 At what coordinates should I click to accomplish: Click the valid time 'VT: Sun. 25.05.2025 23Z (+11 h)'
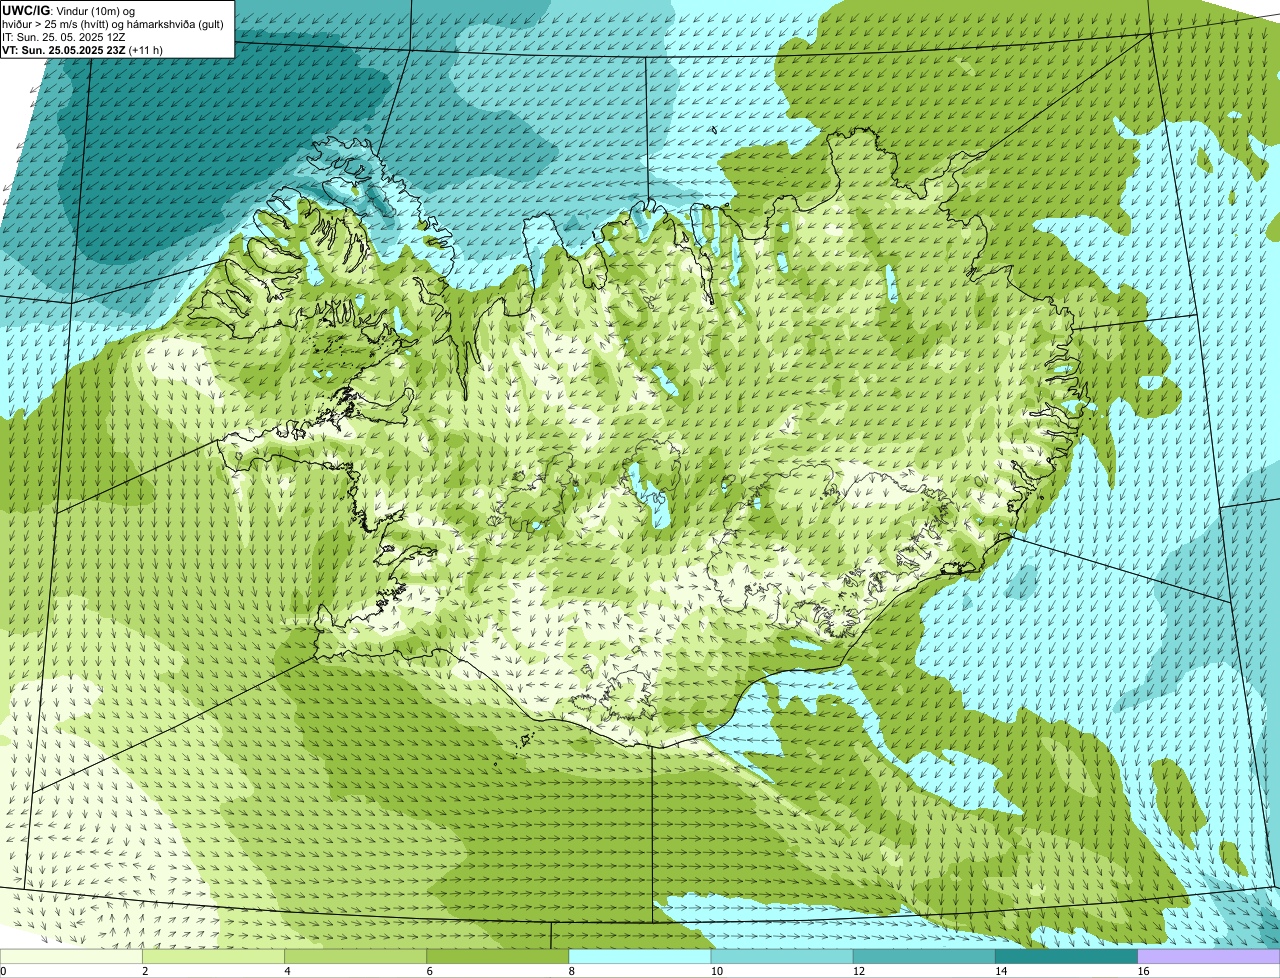pos(83,49)
